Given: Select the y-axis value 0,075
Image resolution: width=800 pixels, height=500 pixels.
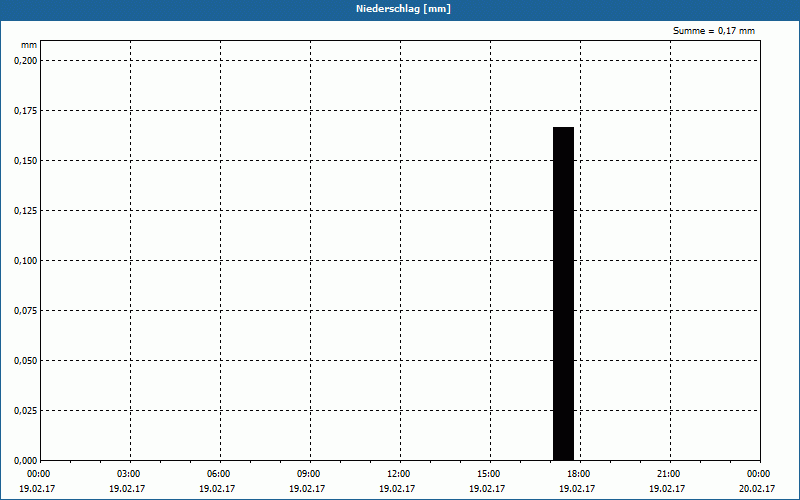Looking at the screenshot, I should [26, 311].
